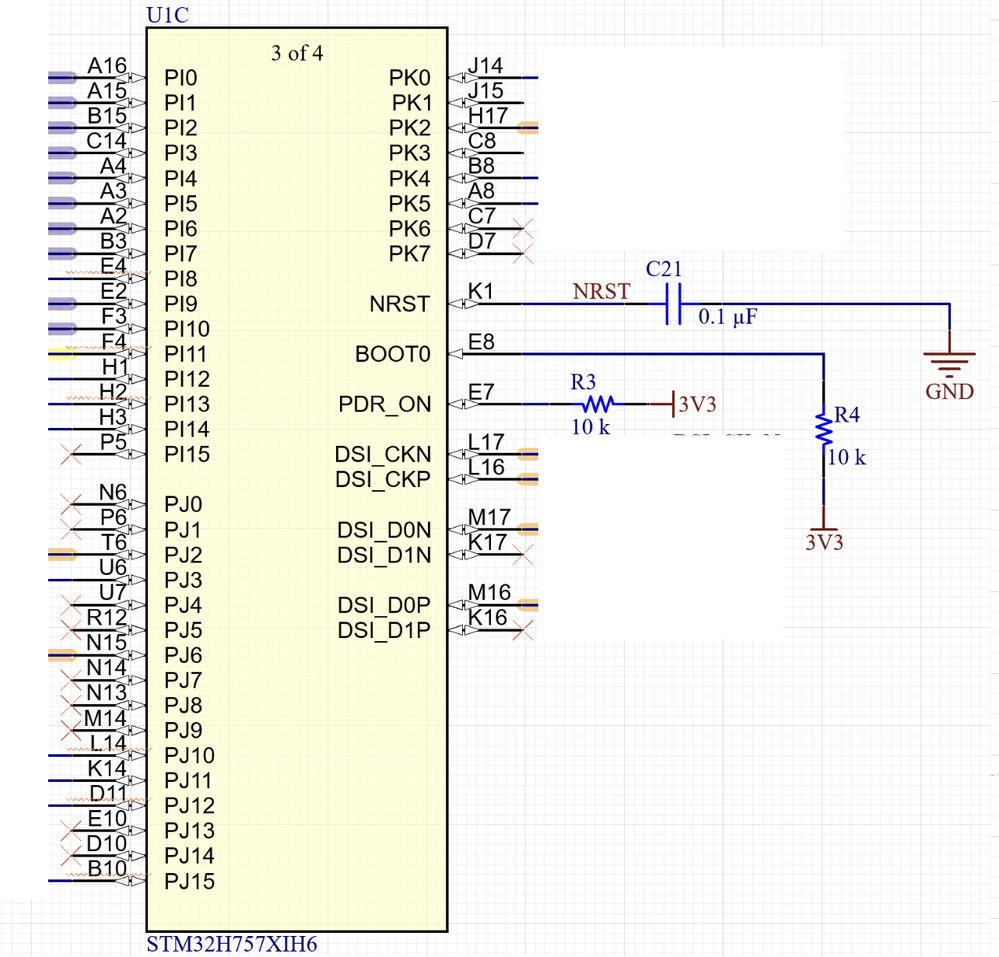Screen dimensions: 999x957
Task: Click the no-connect cross on PK7 pin D7
Action: (522, 254)
